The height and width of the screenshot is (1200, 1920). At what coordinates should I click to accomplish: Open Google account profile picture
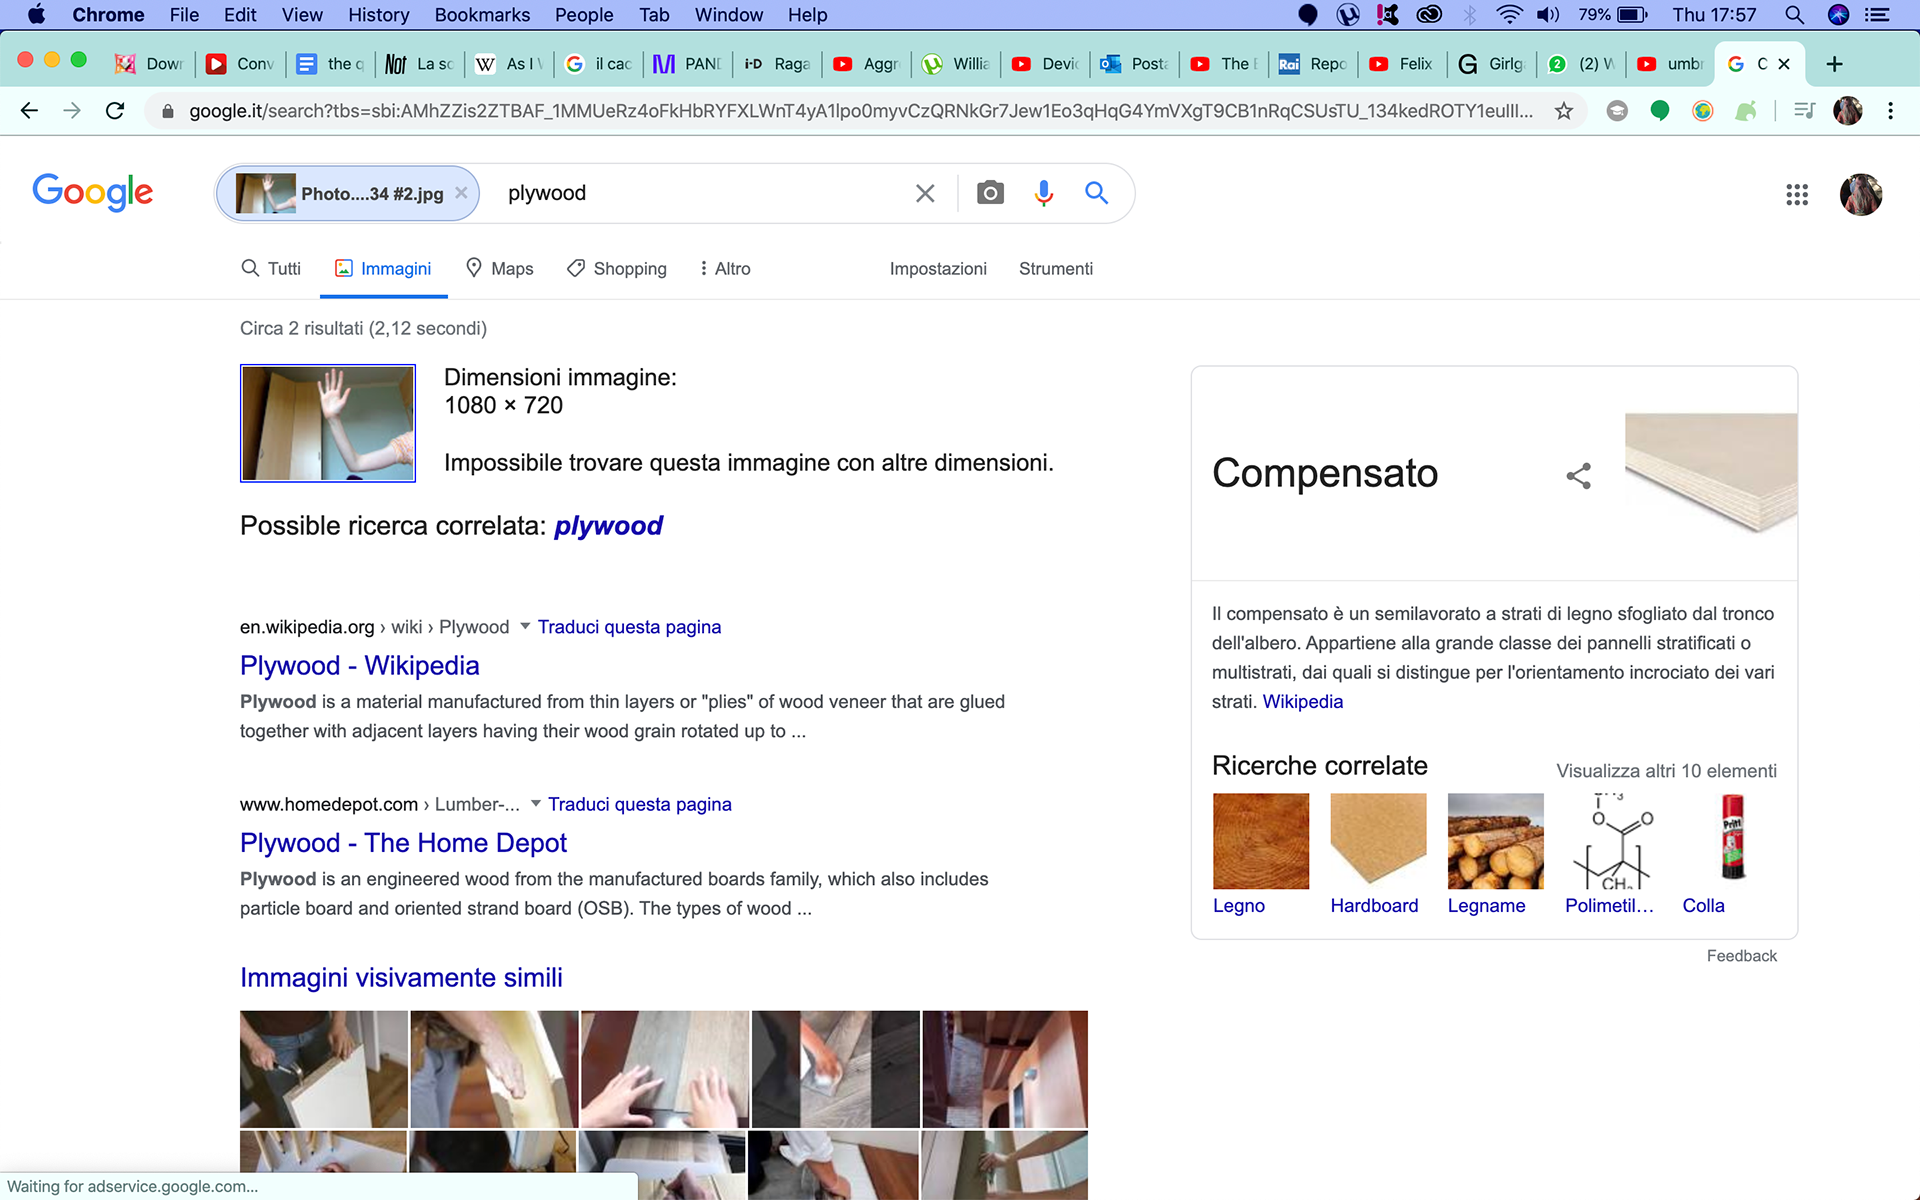pyautogui.click(x=1861, y=194)
